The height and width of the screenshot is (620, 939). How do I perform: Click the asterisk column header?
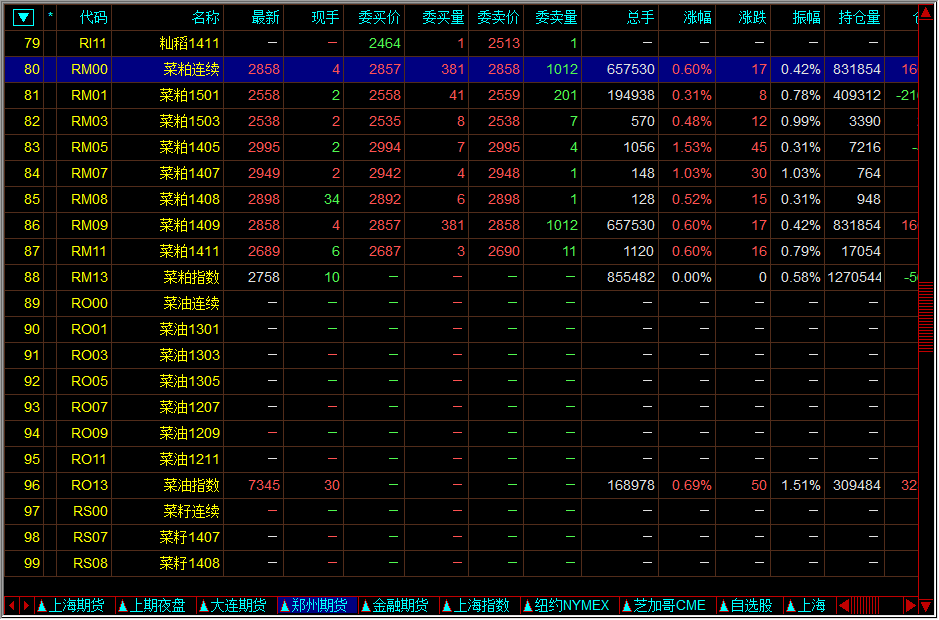coord(51,17)
